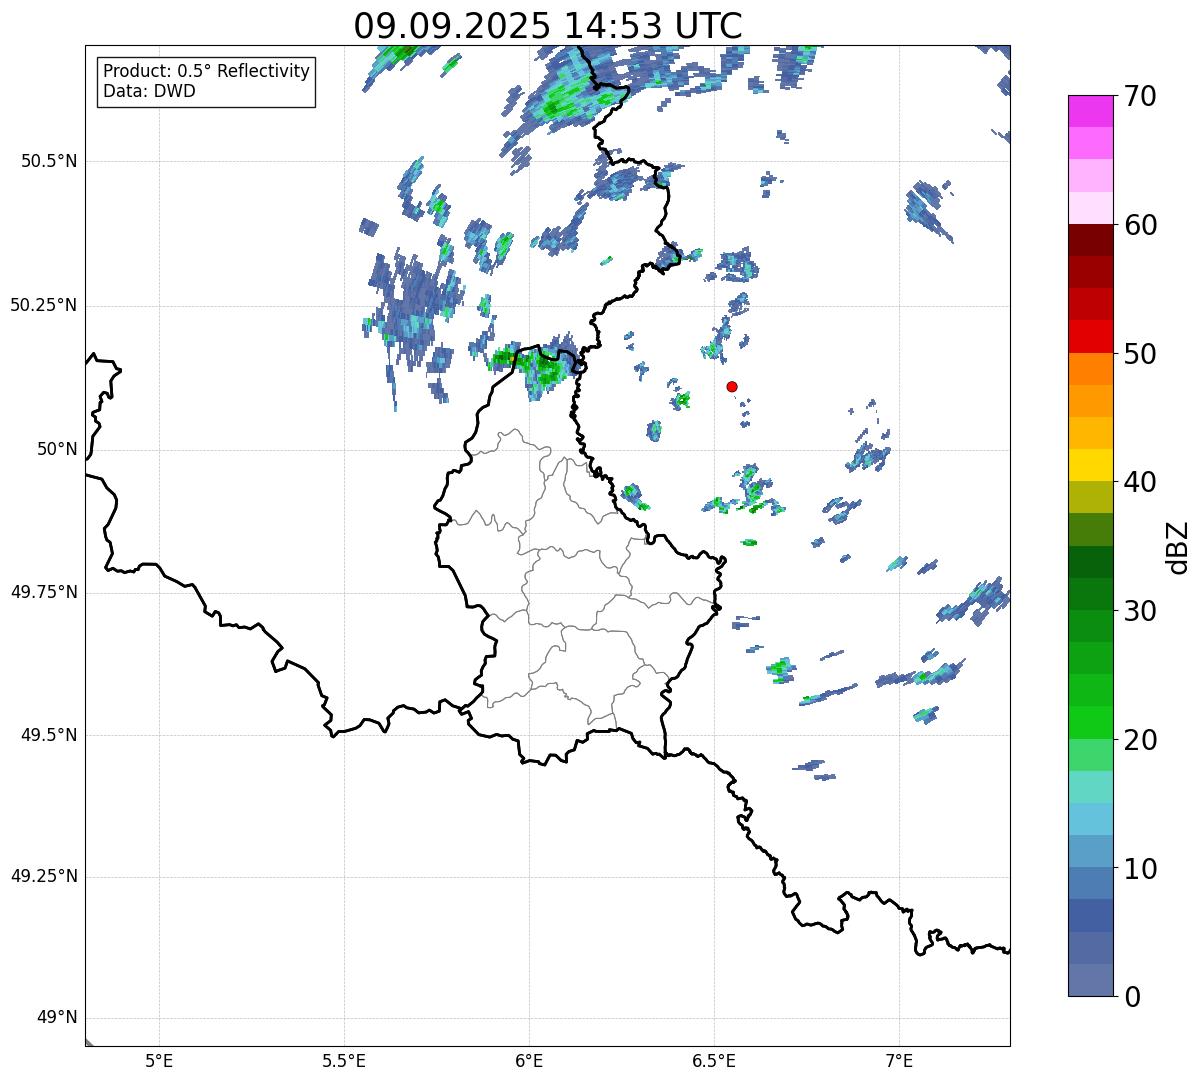This screenshot has height=1081, width=1202.
Task: Click the 49.25°N latitude label
Action: [x=44, y=877]
